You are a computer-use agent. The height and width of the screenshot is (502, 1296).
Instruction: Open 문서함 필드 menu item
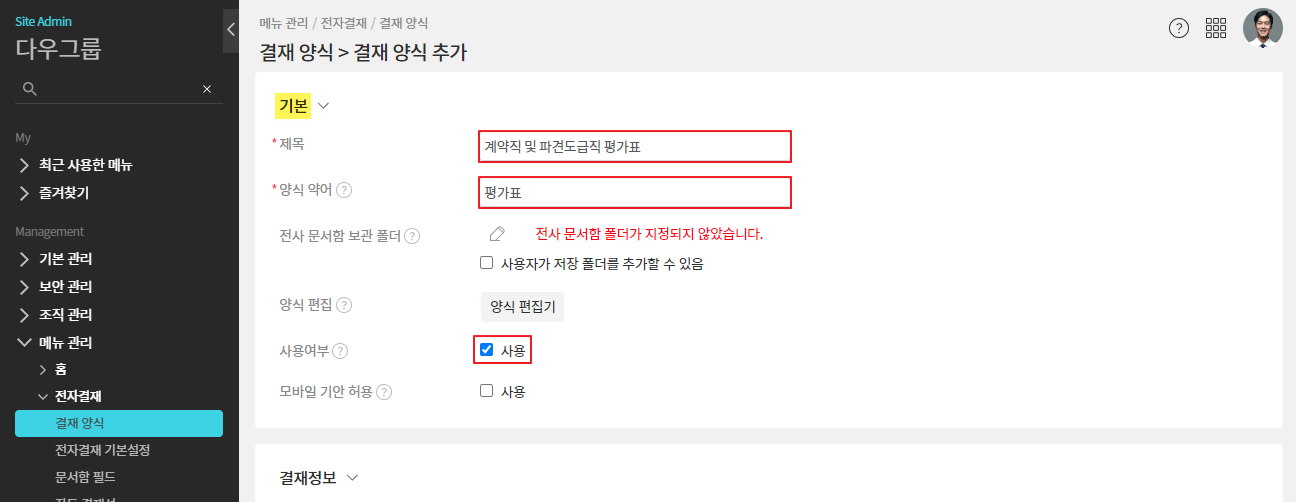pyautogui.click(x=88, y=477)
